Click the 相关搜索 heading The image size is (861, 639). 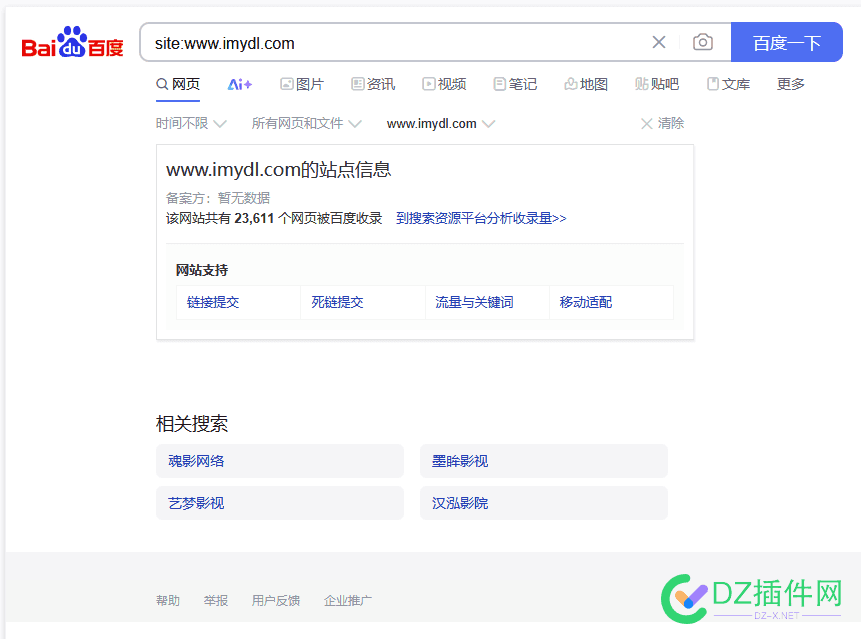192,424
